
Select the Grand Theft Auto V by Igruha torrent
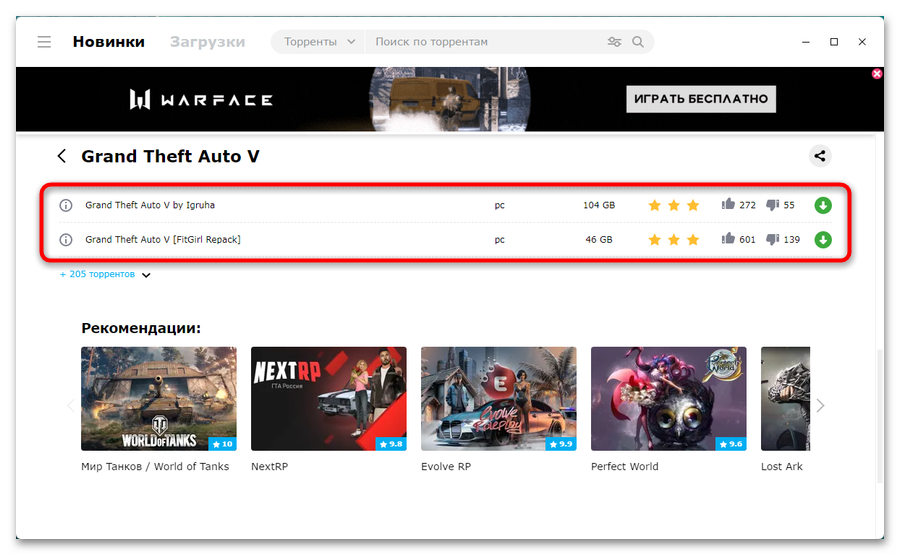point(150,205)
